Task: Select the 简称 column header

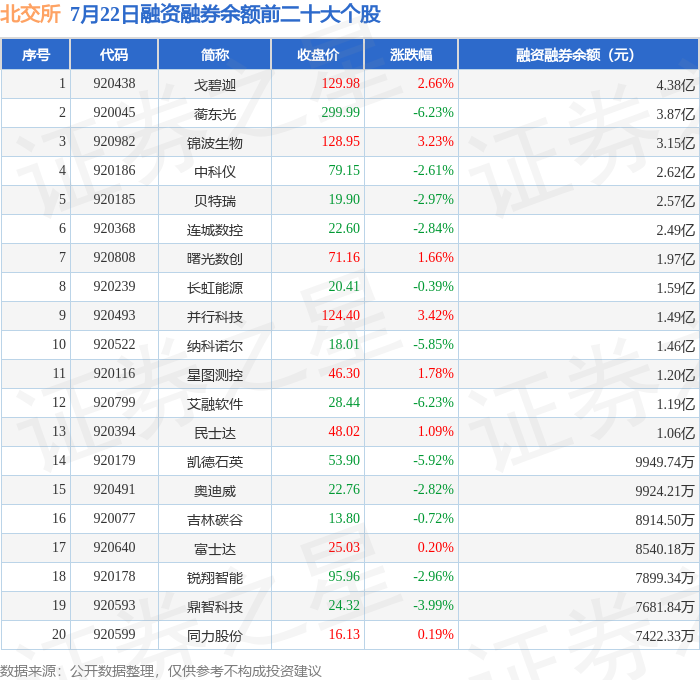Action: pos(215,54)
